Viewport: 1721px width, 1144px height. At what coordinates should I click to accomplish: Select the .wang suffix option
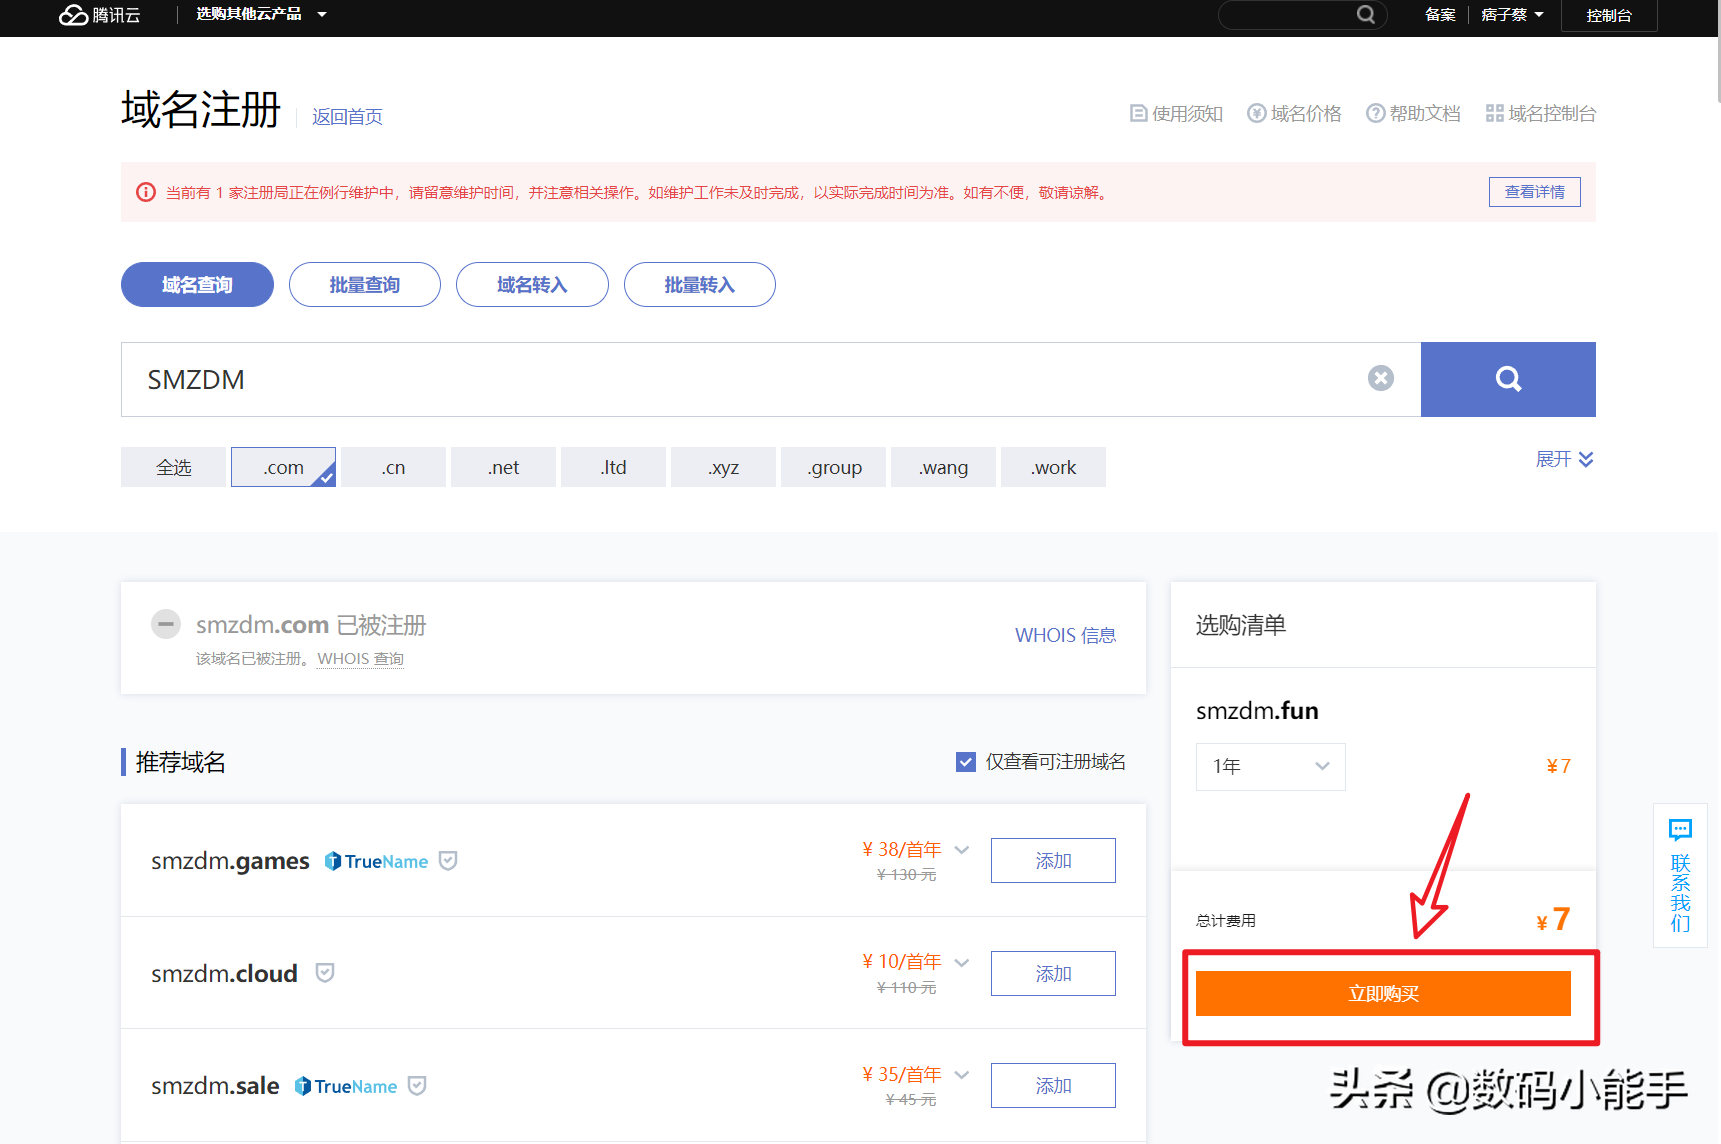click(x=943, y=467)
